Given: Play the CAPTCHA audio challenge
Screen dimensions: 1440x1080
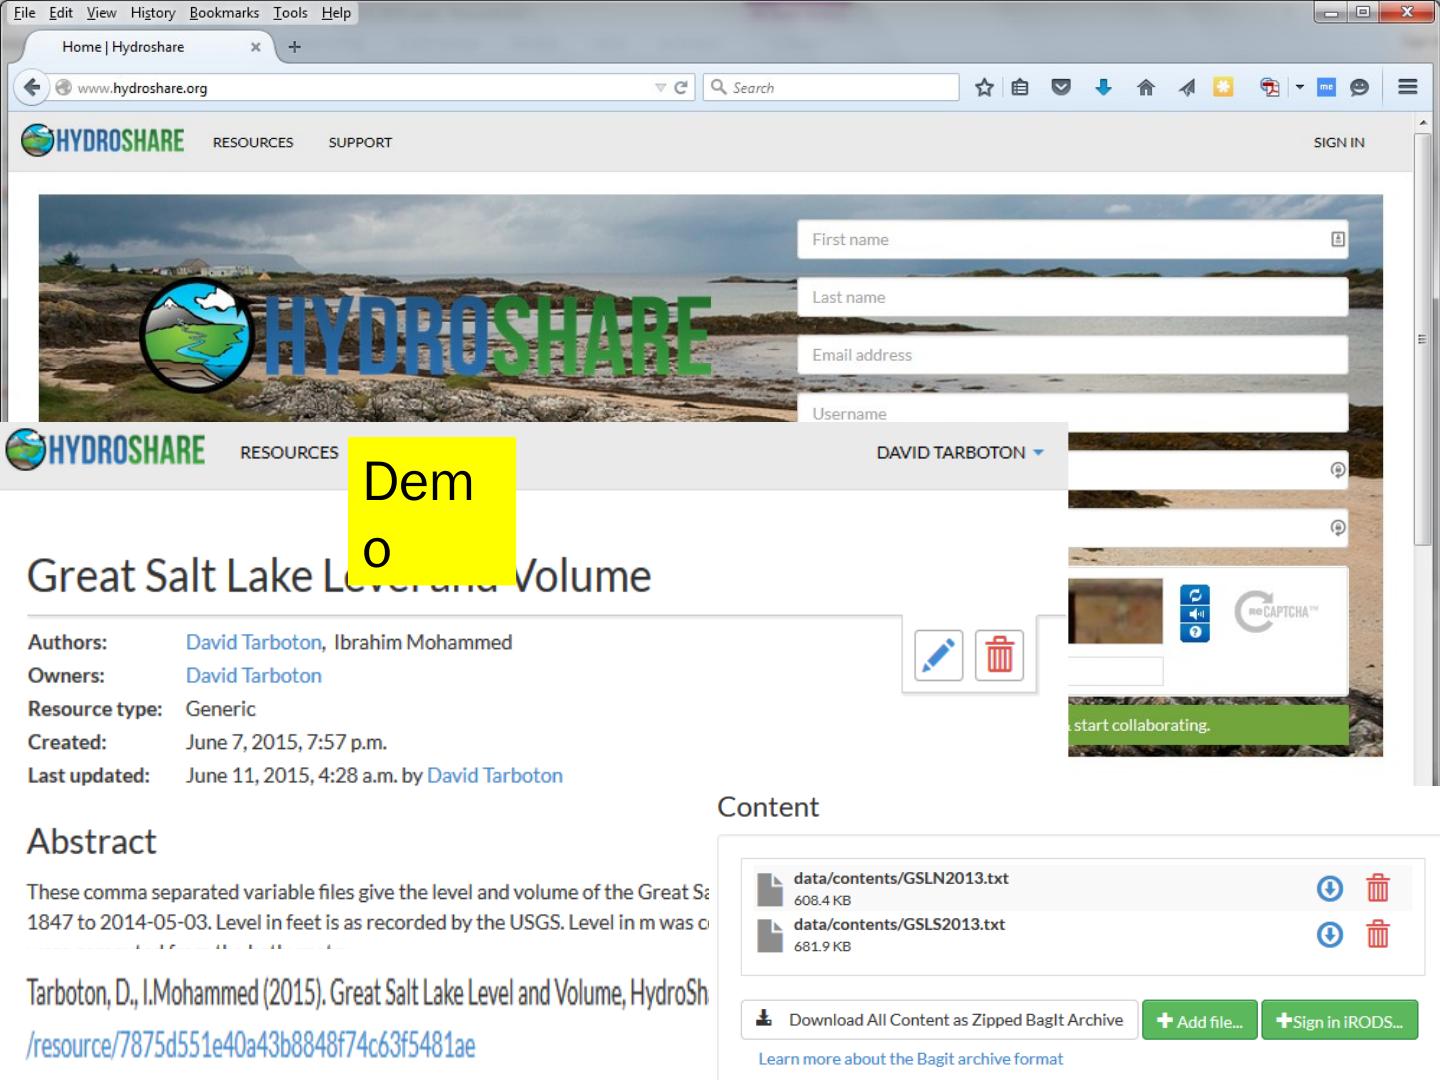Looking at the screenshot, I should 1195,614.
